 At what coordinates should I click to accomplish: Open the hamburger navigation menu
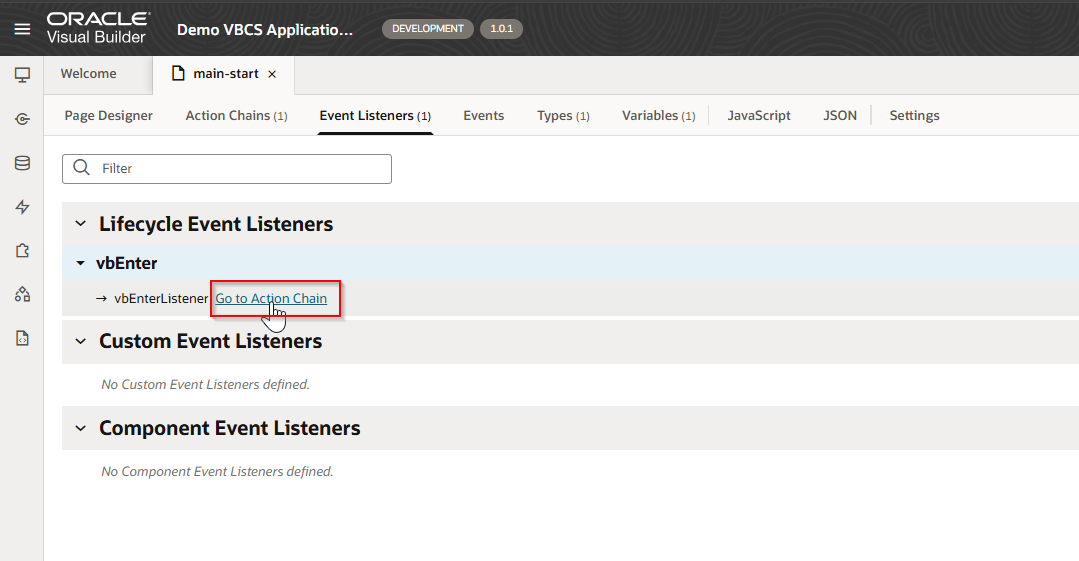(x=22, y=29)
